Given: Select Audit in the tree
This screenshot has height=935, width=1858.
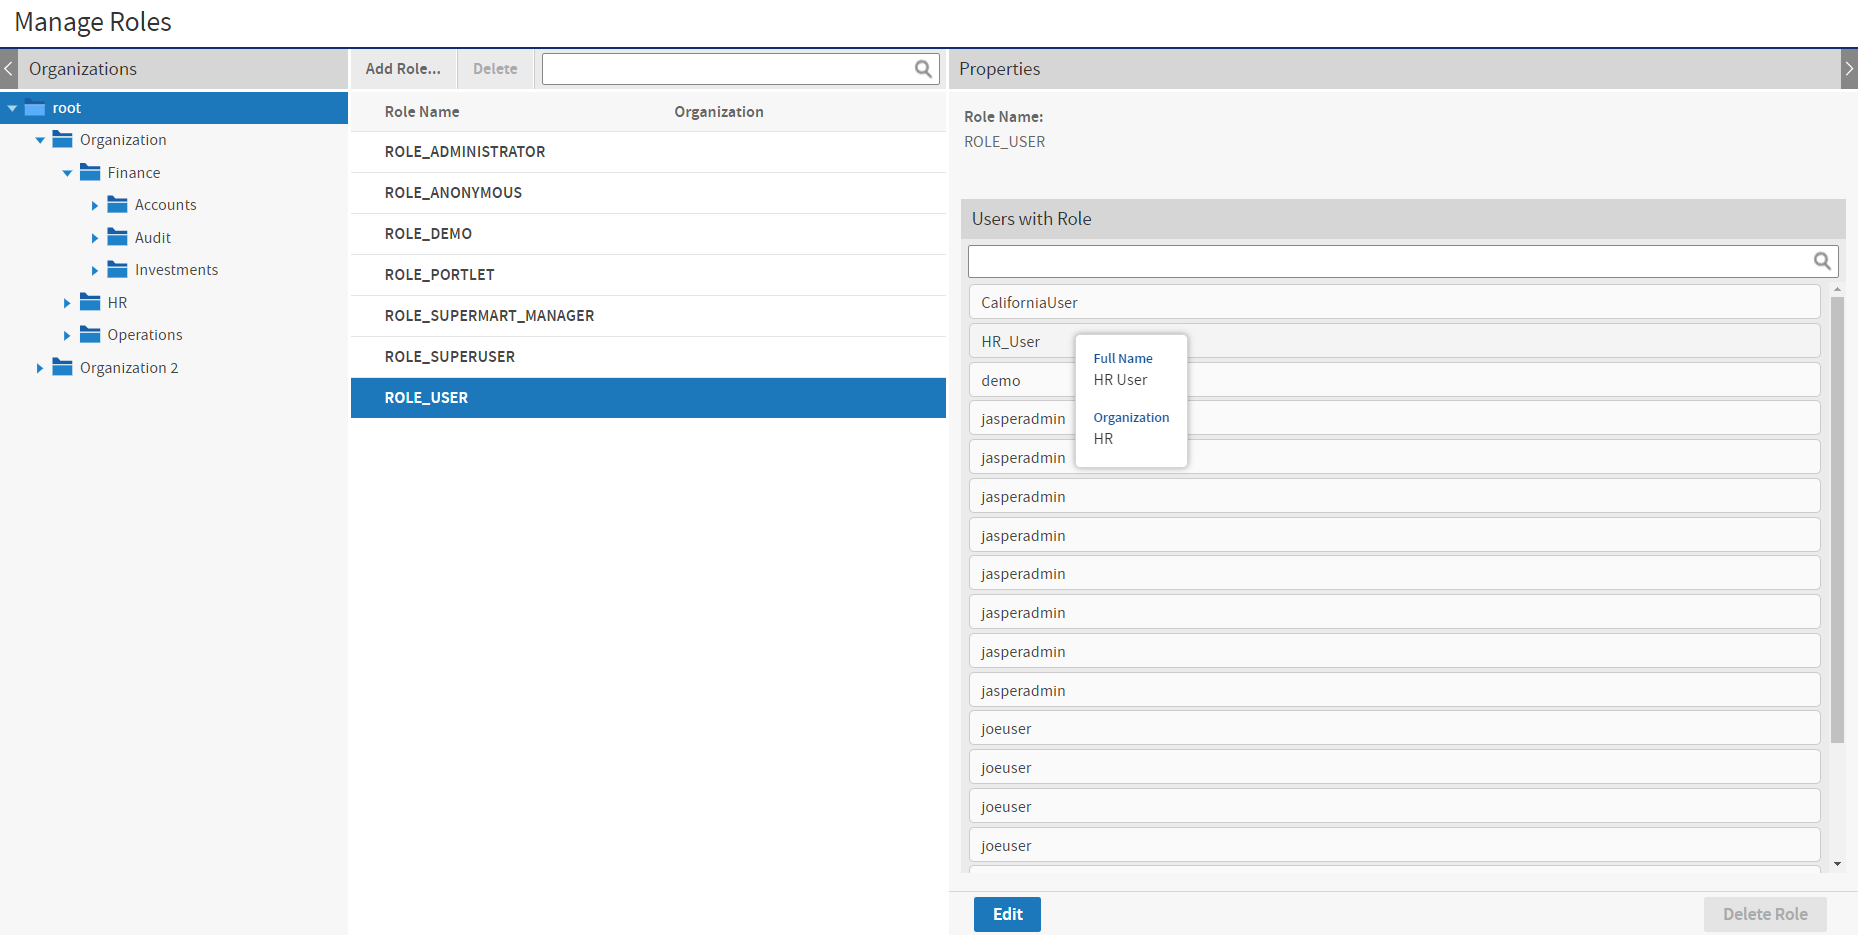Looking at the screenshot, I should pos(153,238).
